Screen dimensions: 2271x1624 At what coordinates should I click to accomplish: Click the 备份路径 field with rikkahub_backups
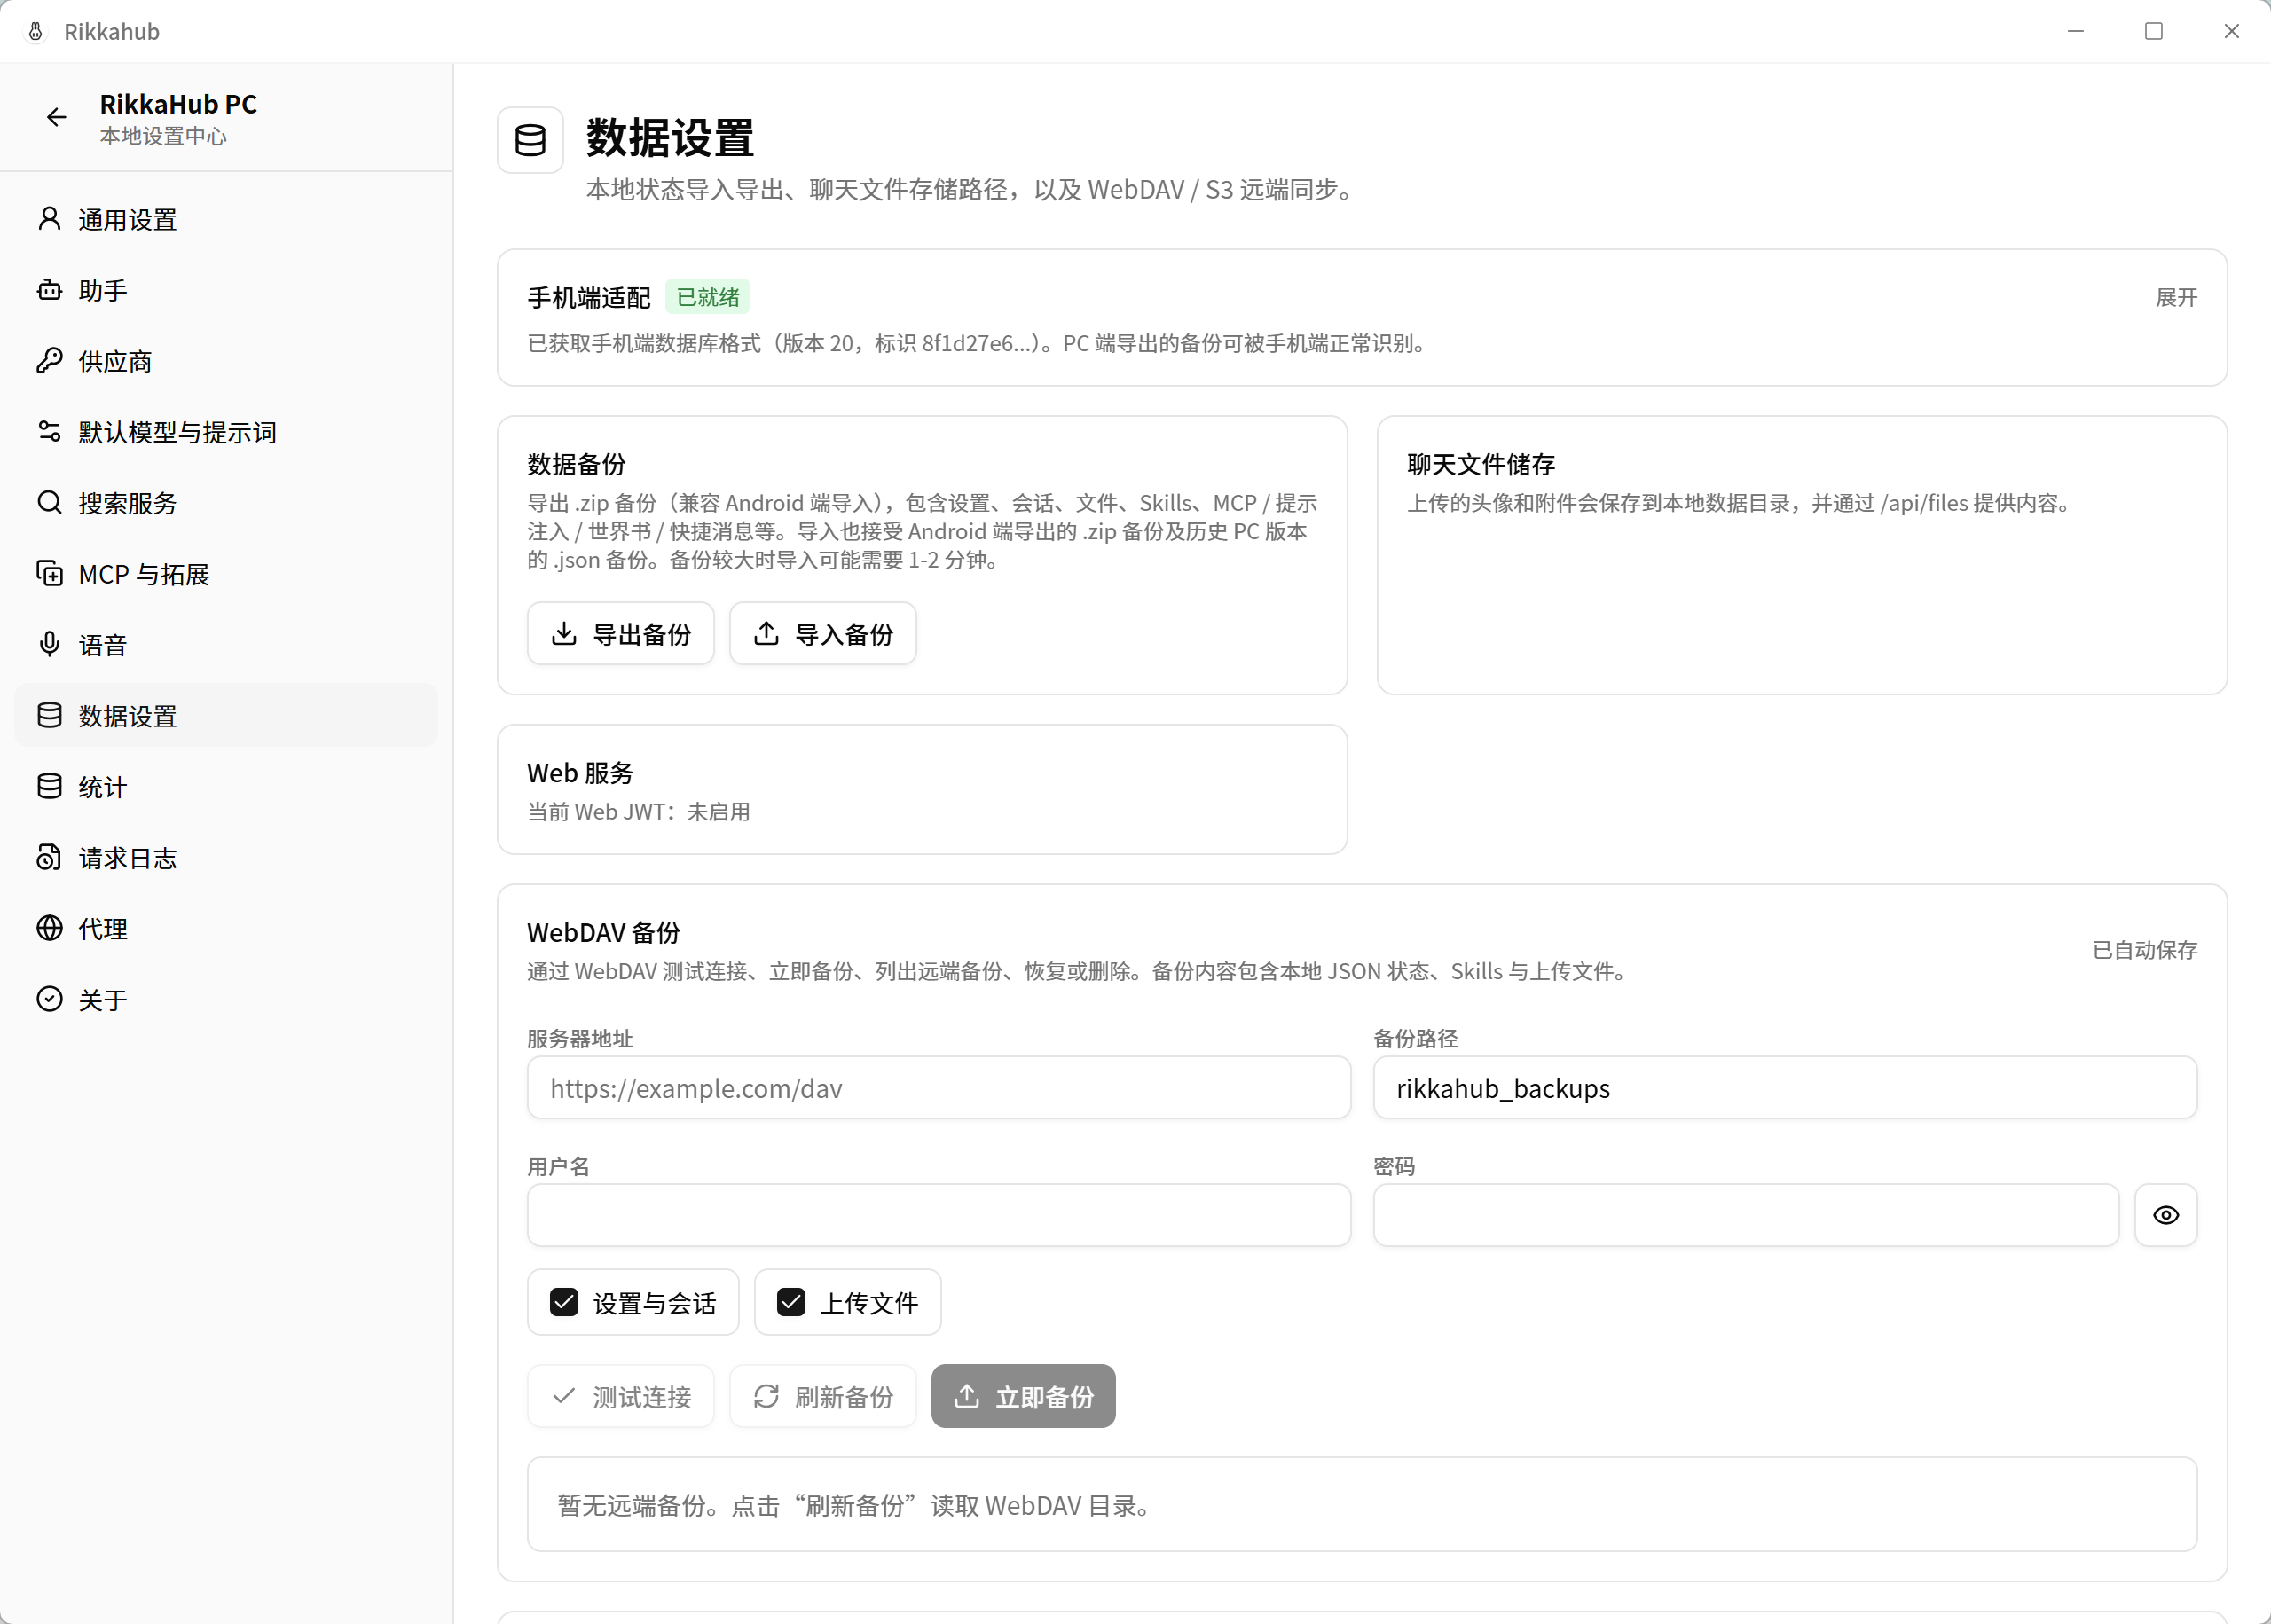[x=1785, y=1088]
